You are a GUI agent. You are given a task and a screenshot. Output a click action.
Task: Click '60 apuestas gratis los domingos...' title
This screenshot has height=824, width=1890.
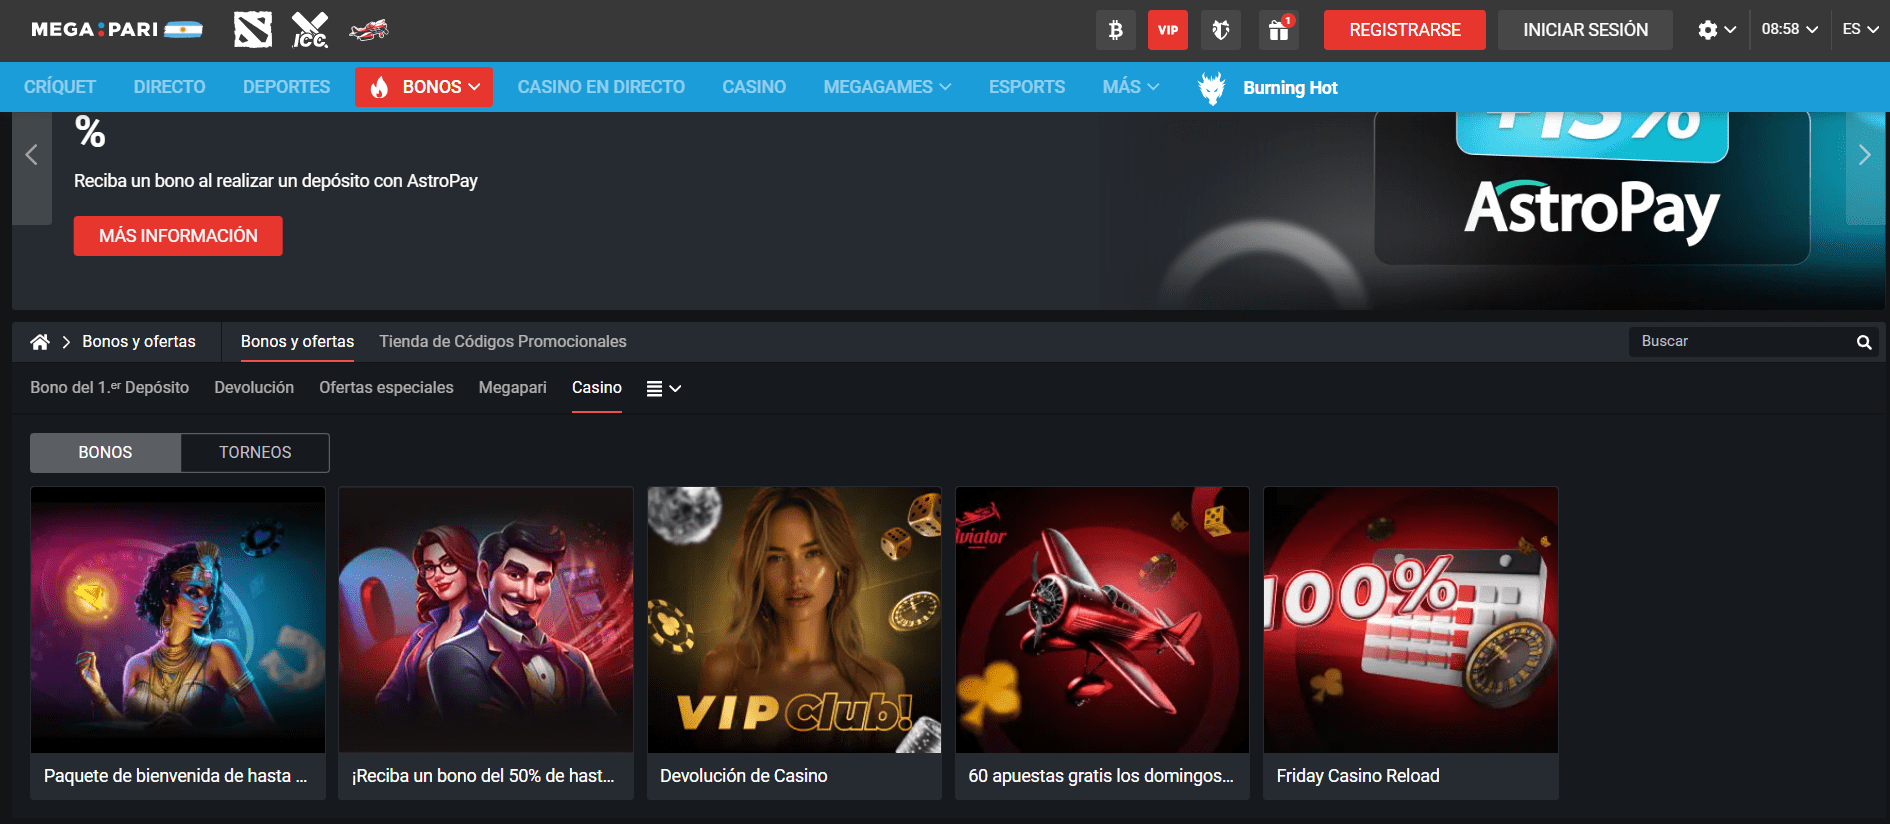(x=1101, y=776)
